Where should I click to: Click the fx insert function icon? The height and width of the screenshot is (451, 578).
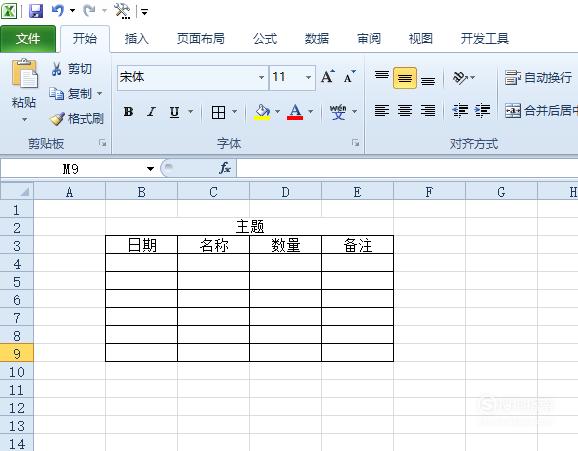(x=224, y=168)
